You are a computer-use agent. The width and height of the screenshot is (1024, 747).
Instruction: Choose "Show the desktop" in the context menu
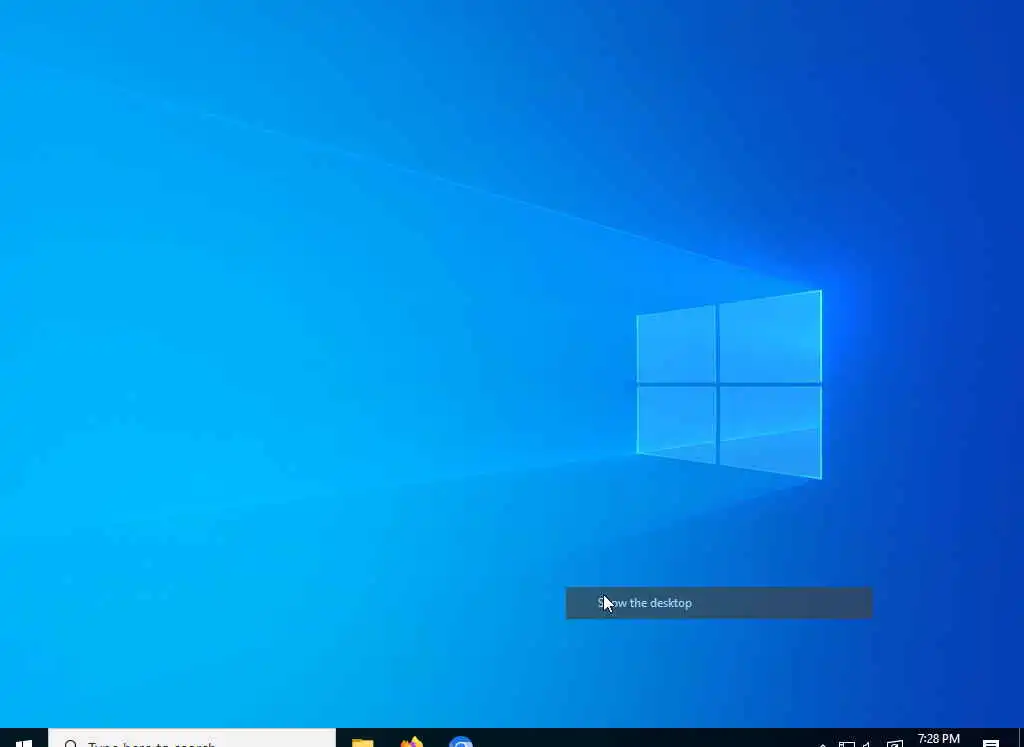(x=718, y=603)
